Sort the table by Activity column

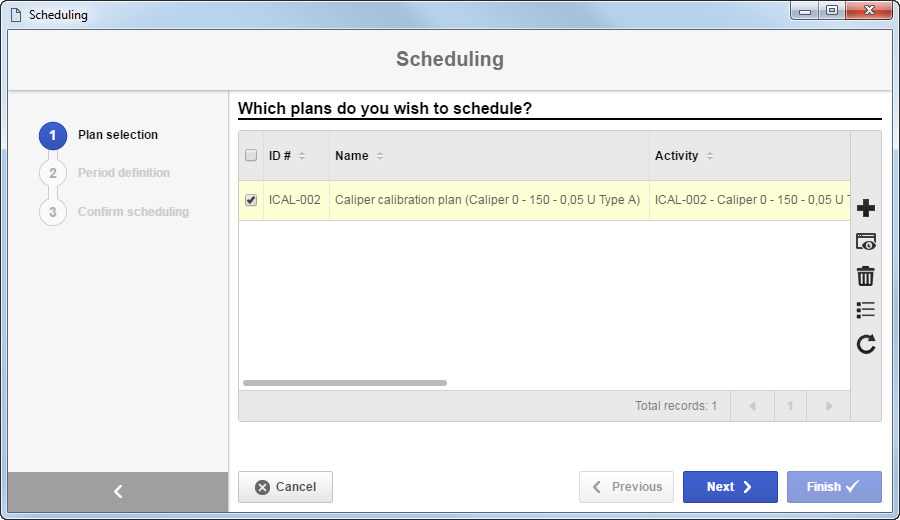[684, 156]
